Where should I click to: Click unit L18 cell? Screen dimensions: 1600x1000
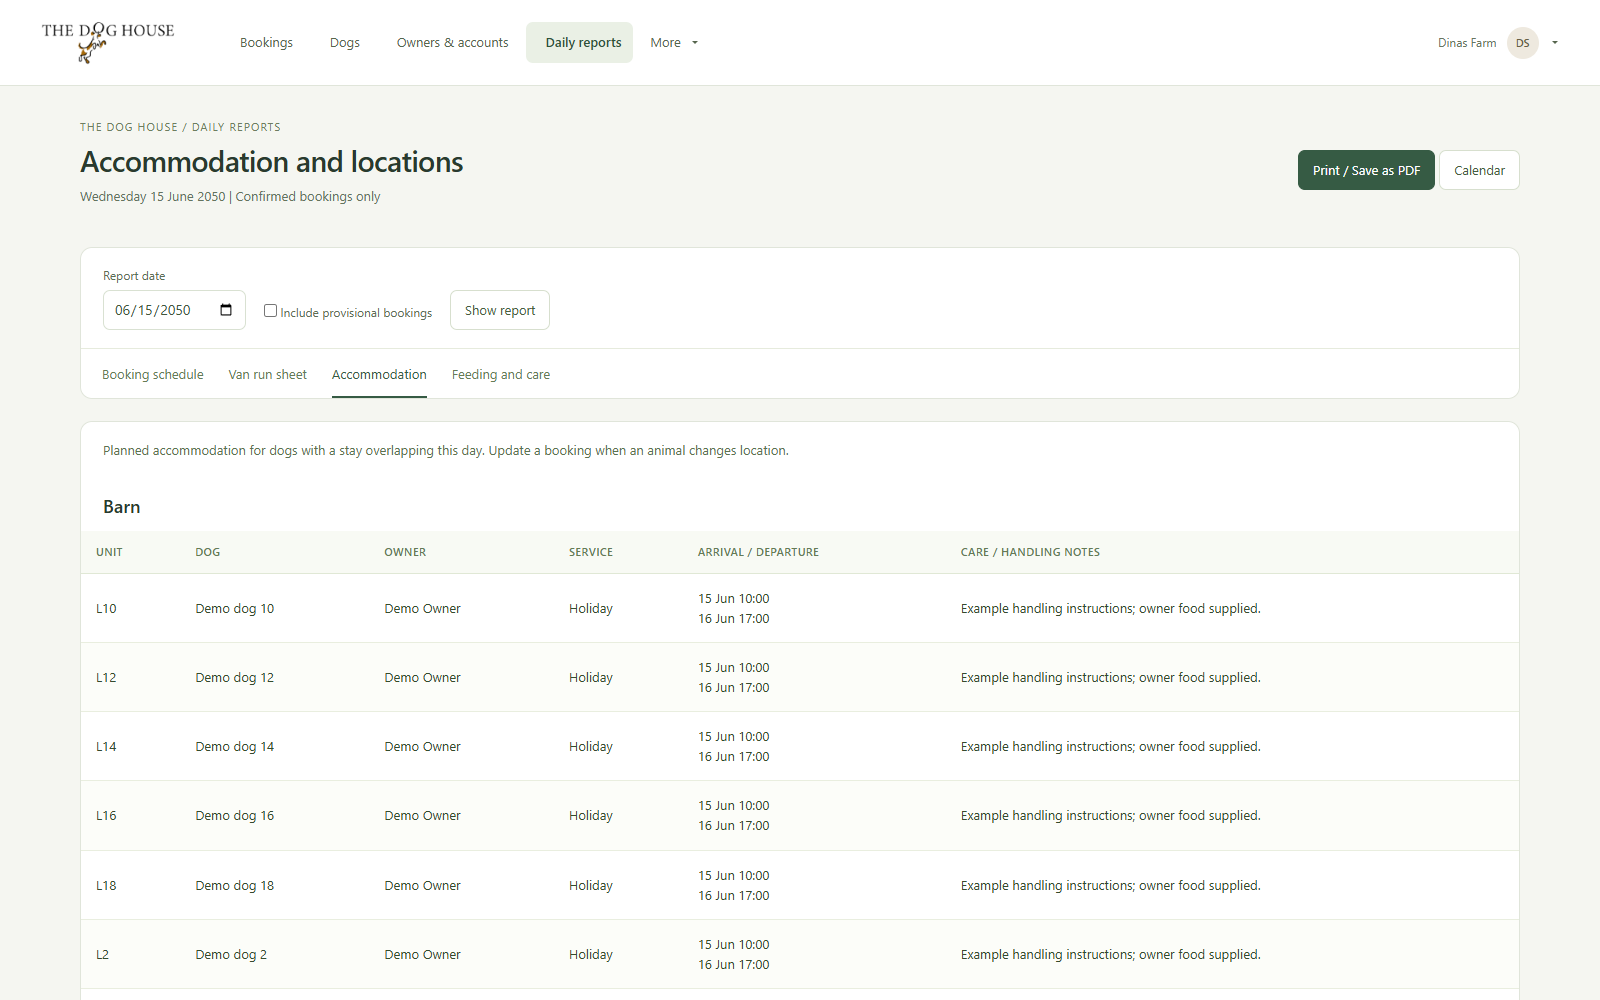pyautogui.click(x=106, y=885)
